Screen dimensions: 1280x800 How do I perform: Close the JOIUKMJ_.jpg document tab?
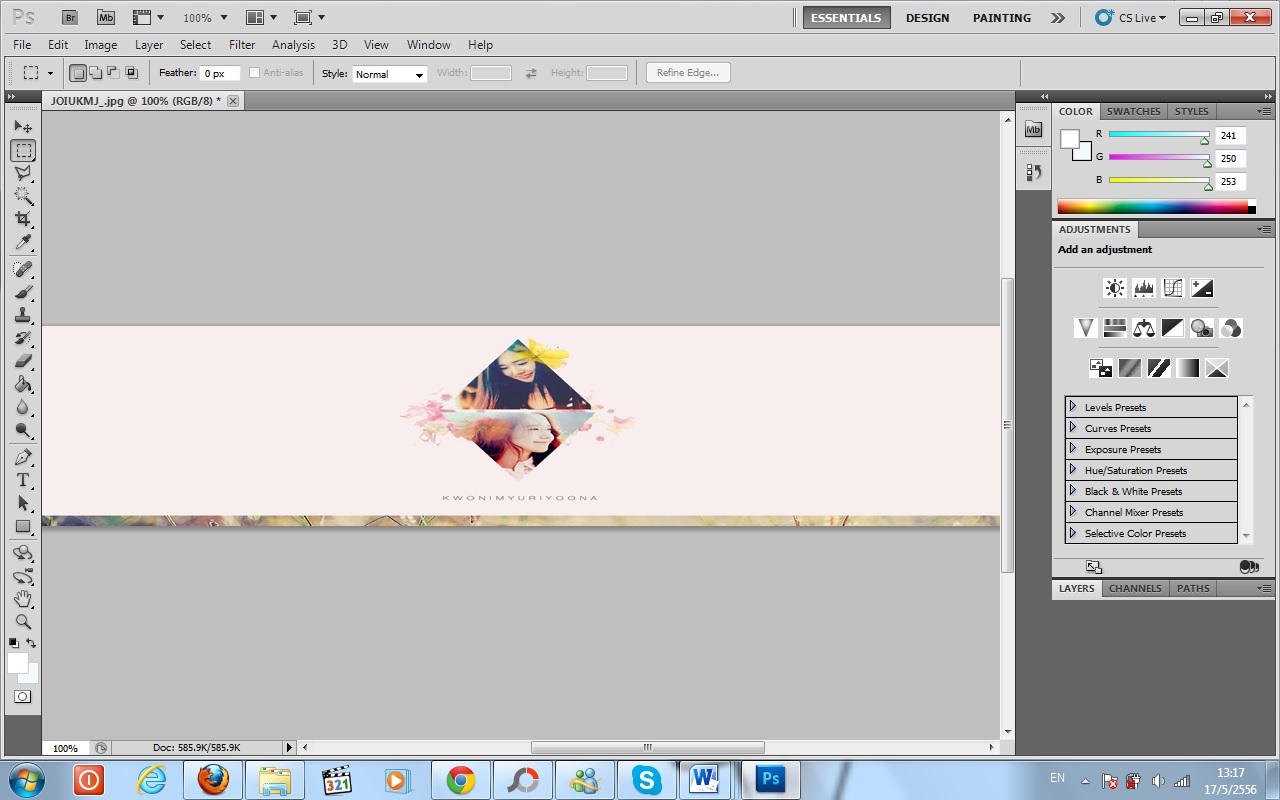(233, 101)
